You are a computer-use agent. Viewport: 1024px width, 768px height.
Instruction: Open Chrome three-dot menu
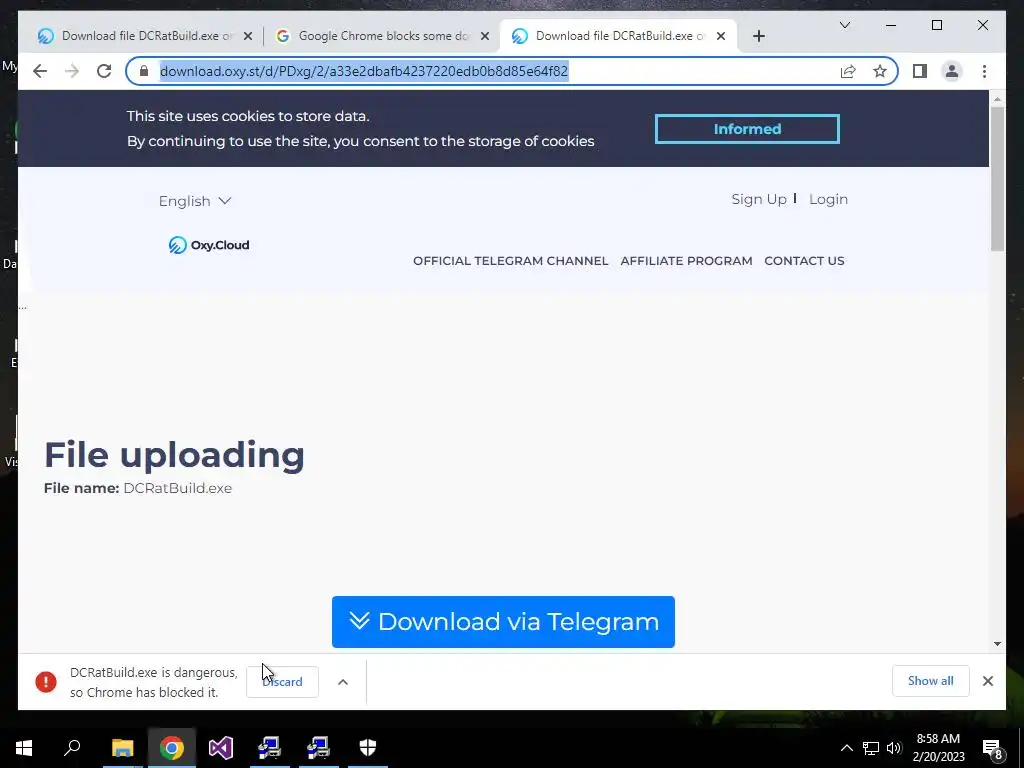click(x=984, y=71)
